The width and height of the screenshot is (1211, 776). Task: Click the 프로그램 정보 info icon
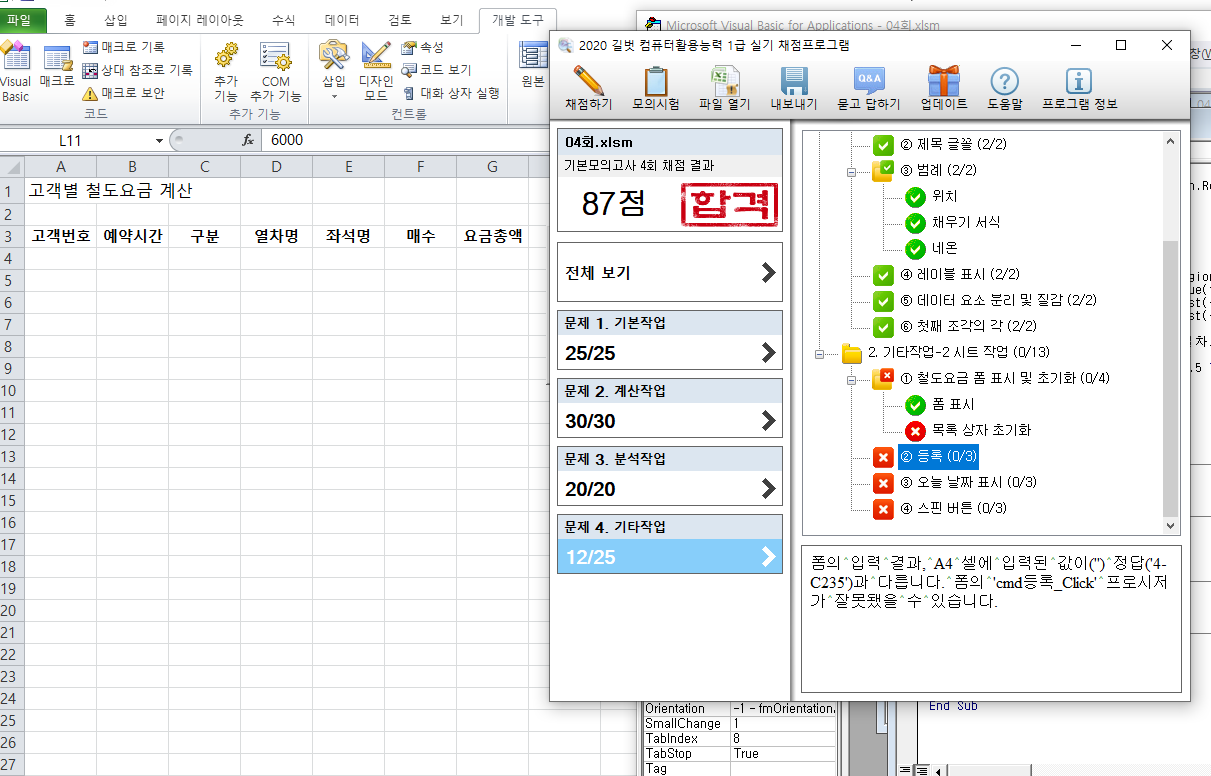tap(1079, 85)
